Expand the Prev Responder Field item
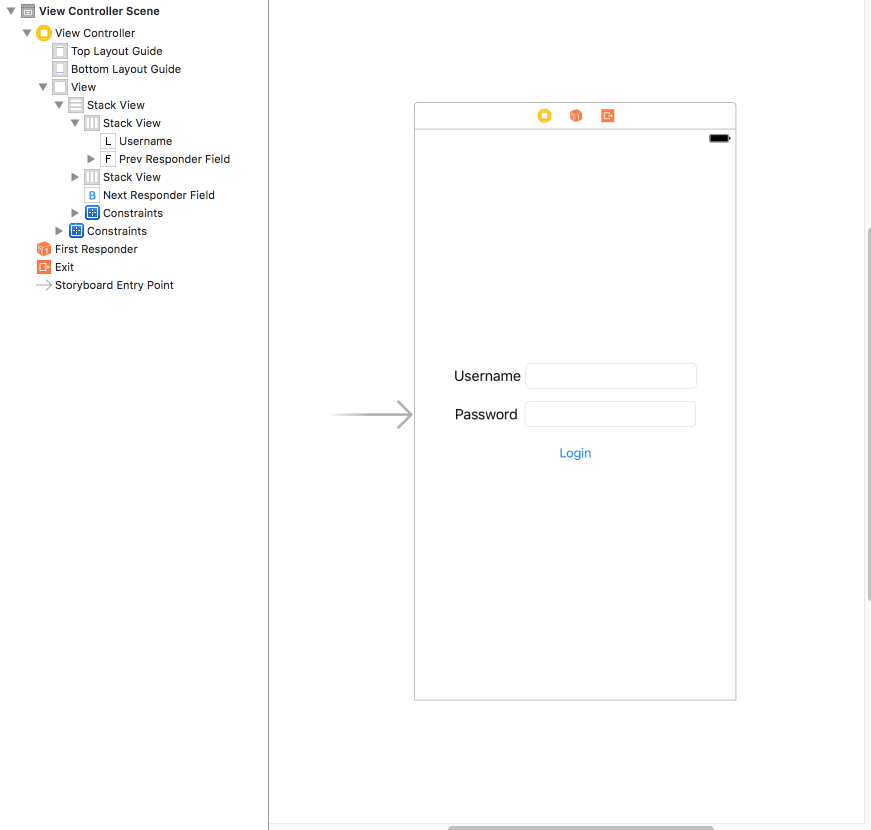The image size is (871, 830). 91,158
